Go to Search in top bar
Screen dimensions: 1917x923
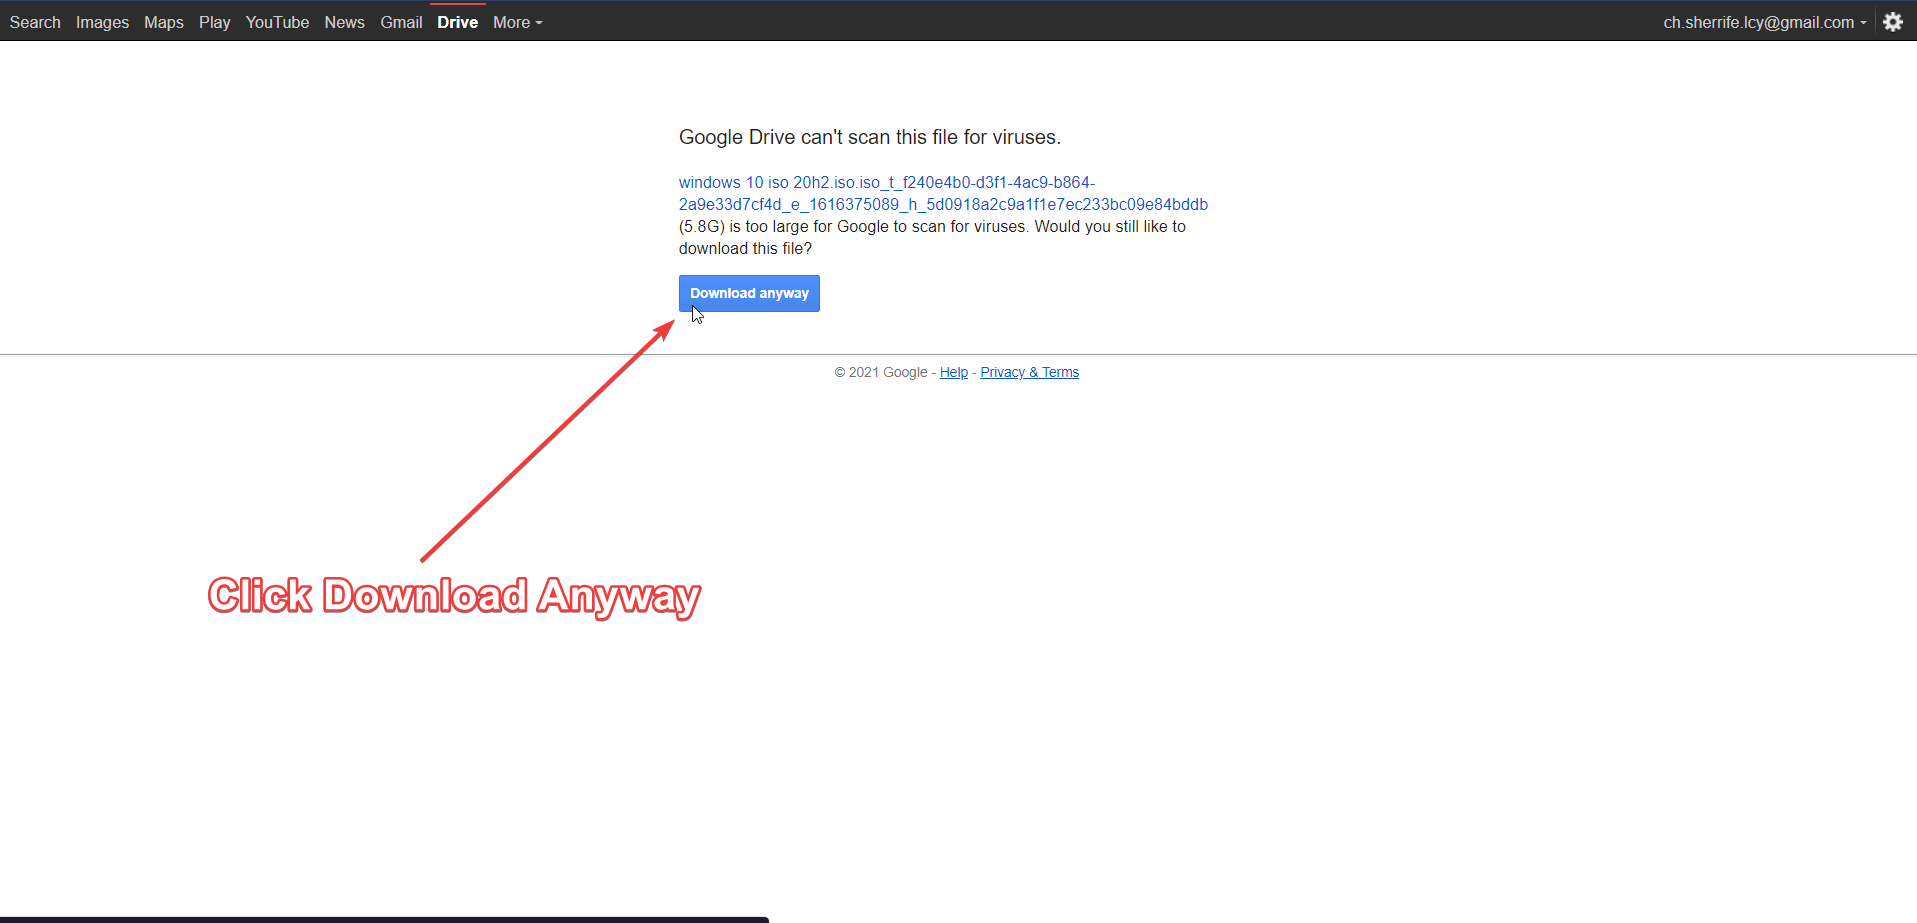click(x=35, y=22)
